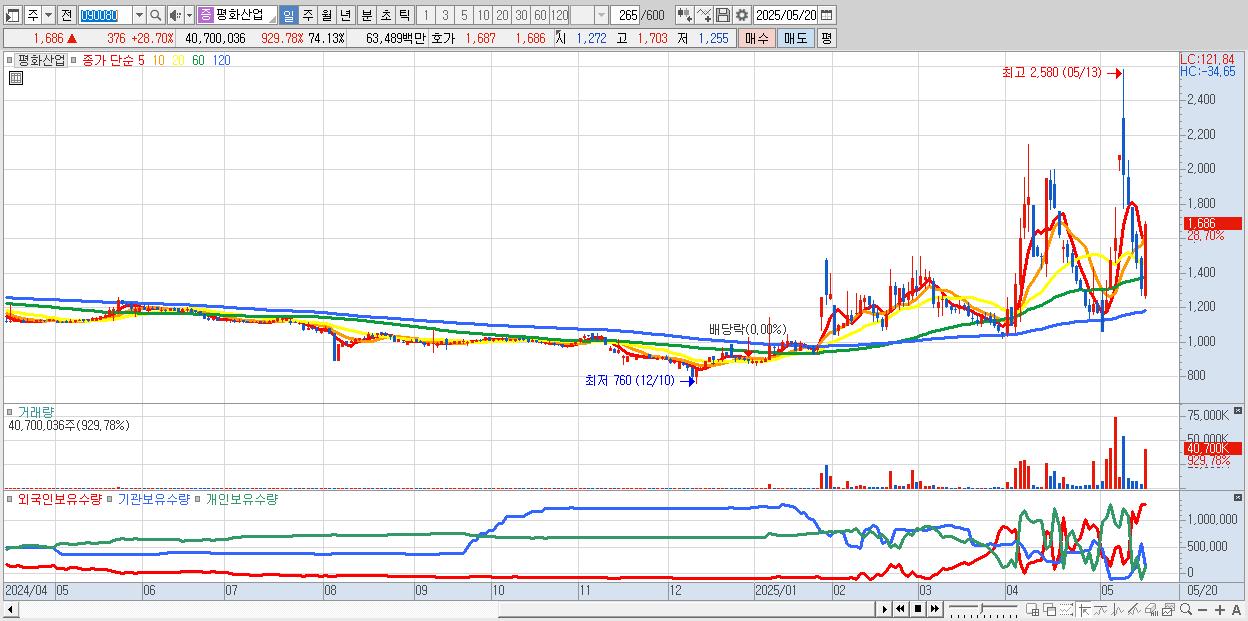Expand the stock code history dropdown
Image resolution: width=1248 pixels, height=621 pixels.
139,15
